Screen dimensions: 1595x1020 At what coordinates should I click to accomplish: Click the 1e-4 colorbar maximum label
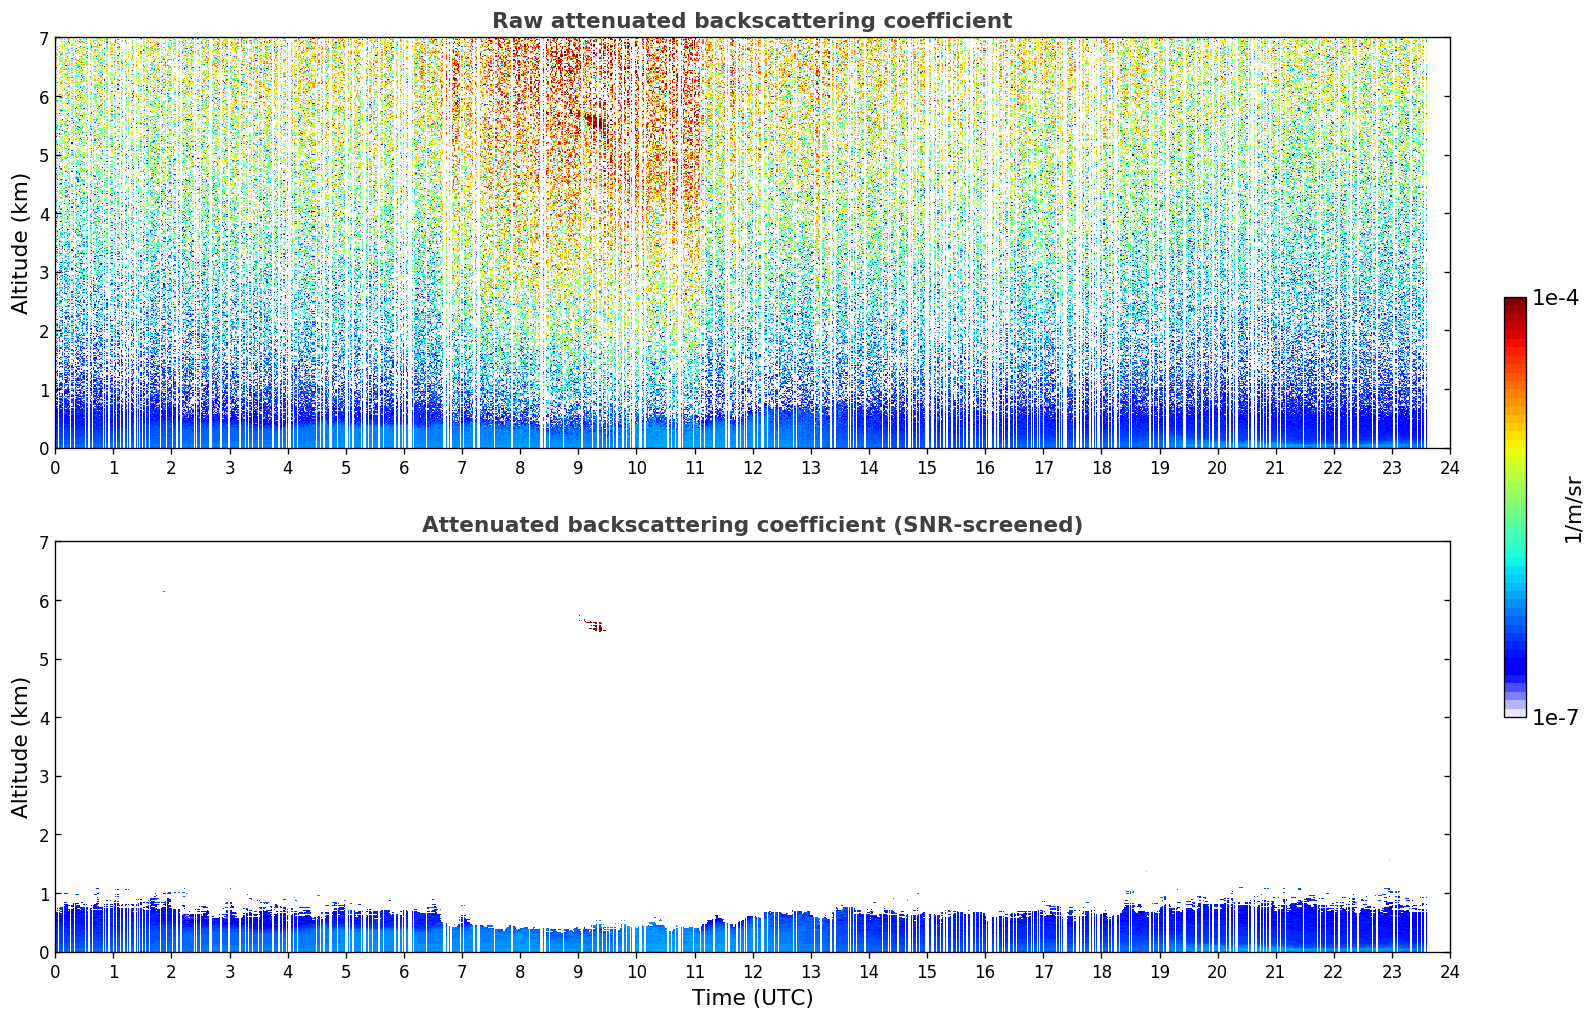(x=1555, y=298)
